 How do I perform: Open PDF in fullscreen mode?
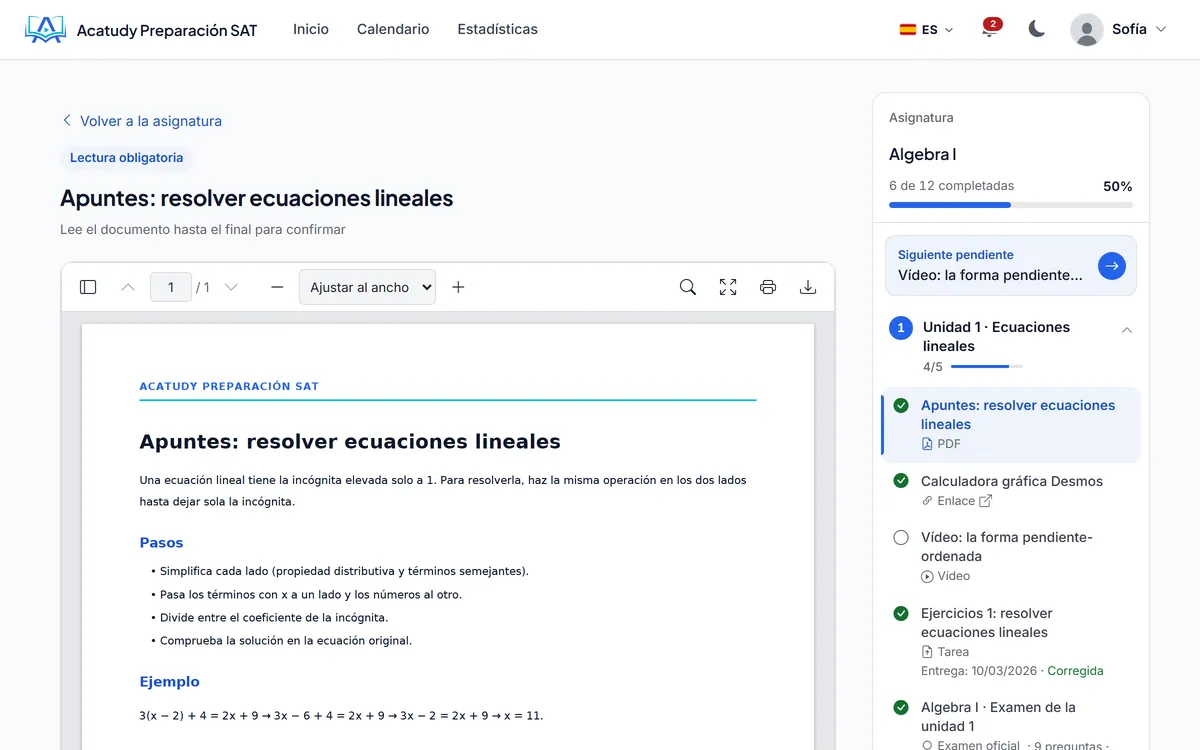728,287
